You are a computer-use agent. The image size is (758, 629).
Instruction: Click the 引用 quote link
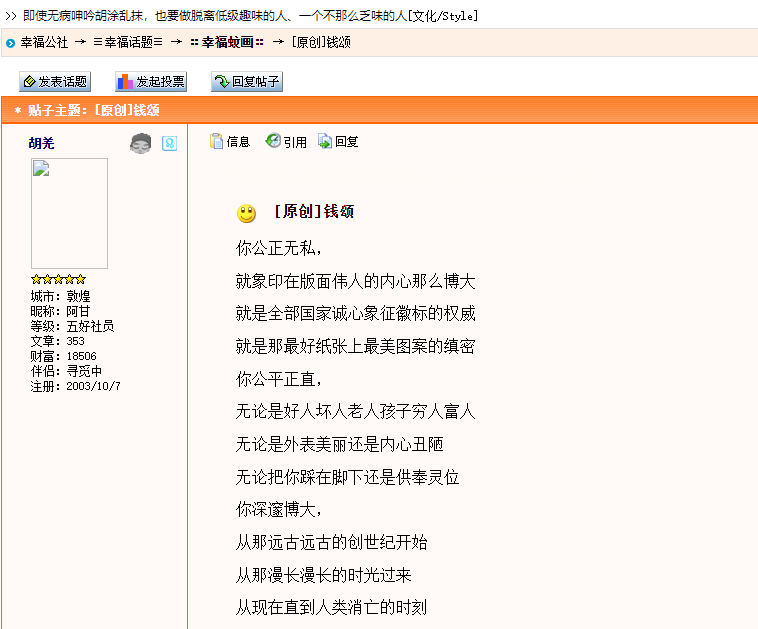pyautogui.click(x=295, y=142)
